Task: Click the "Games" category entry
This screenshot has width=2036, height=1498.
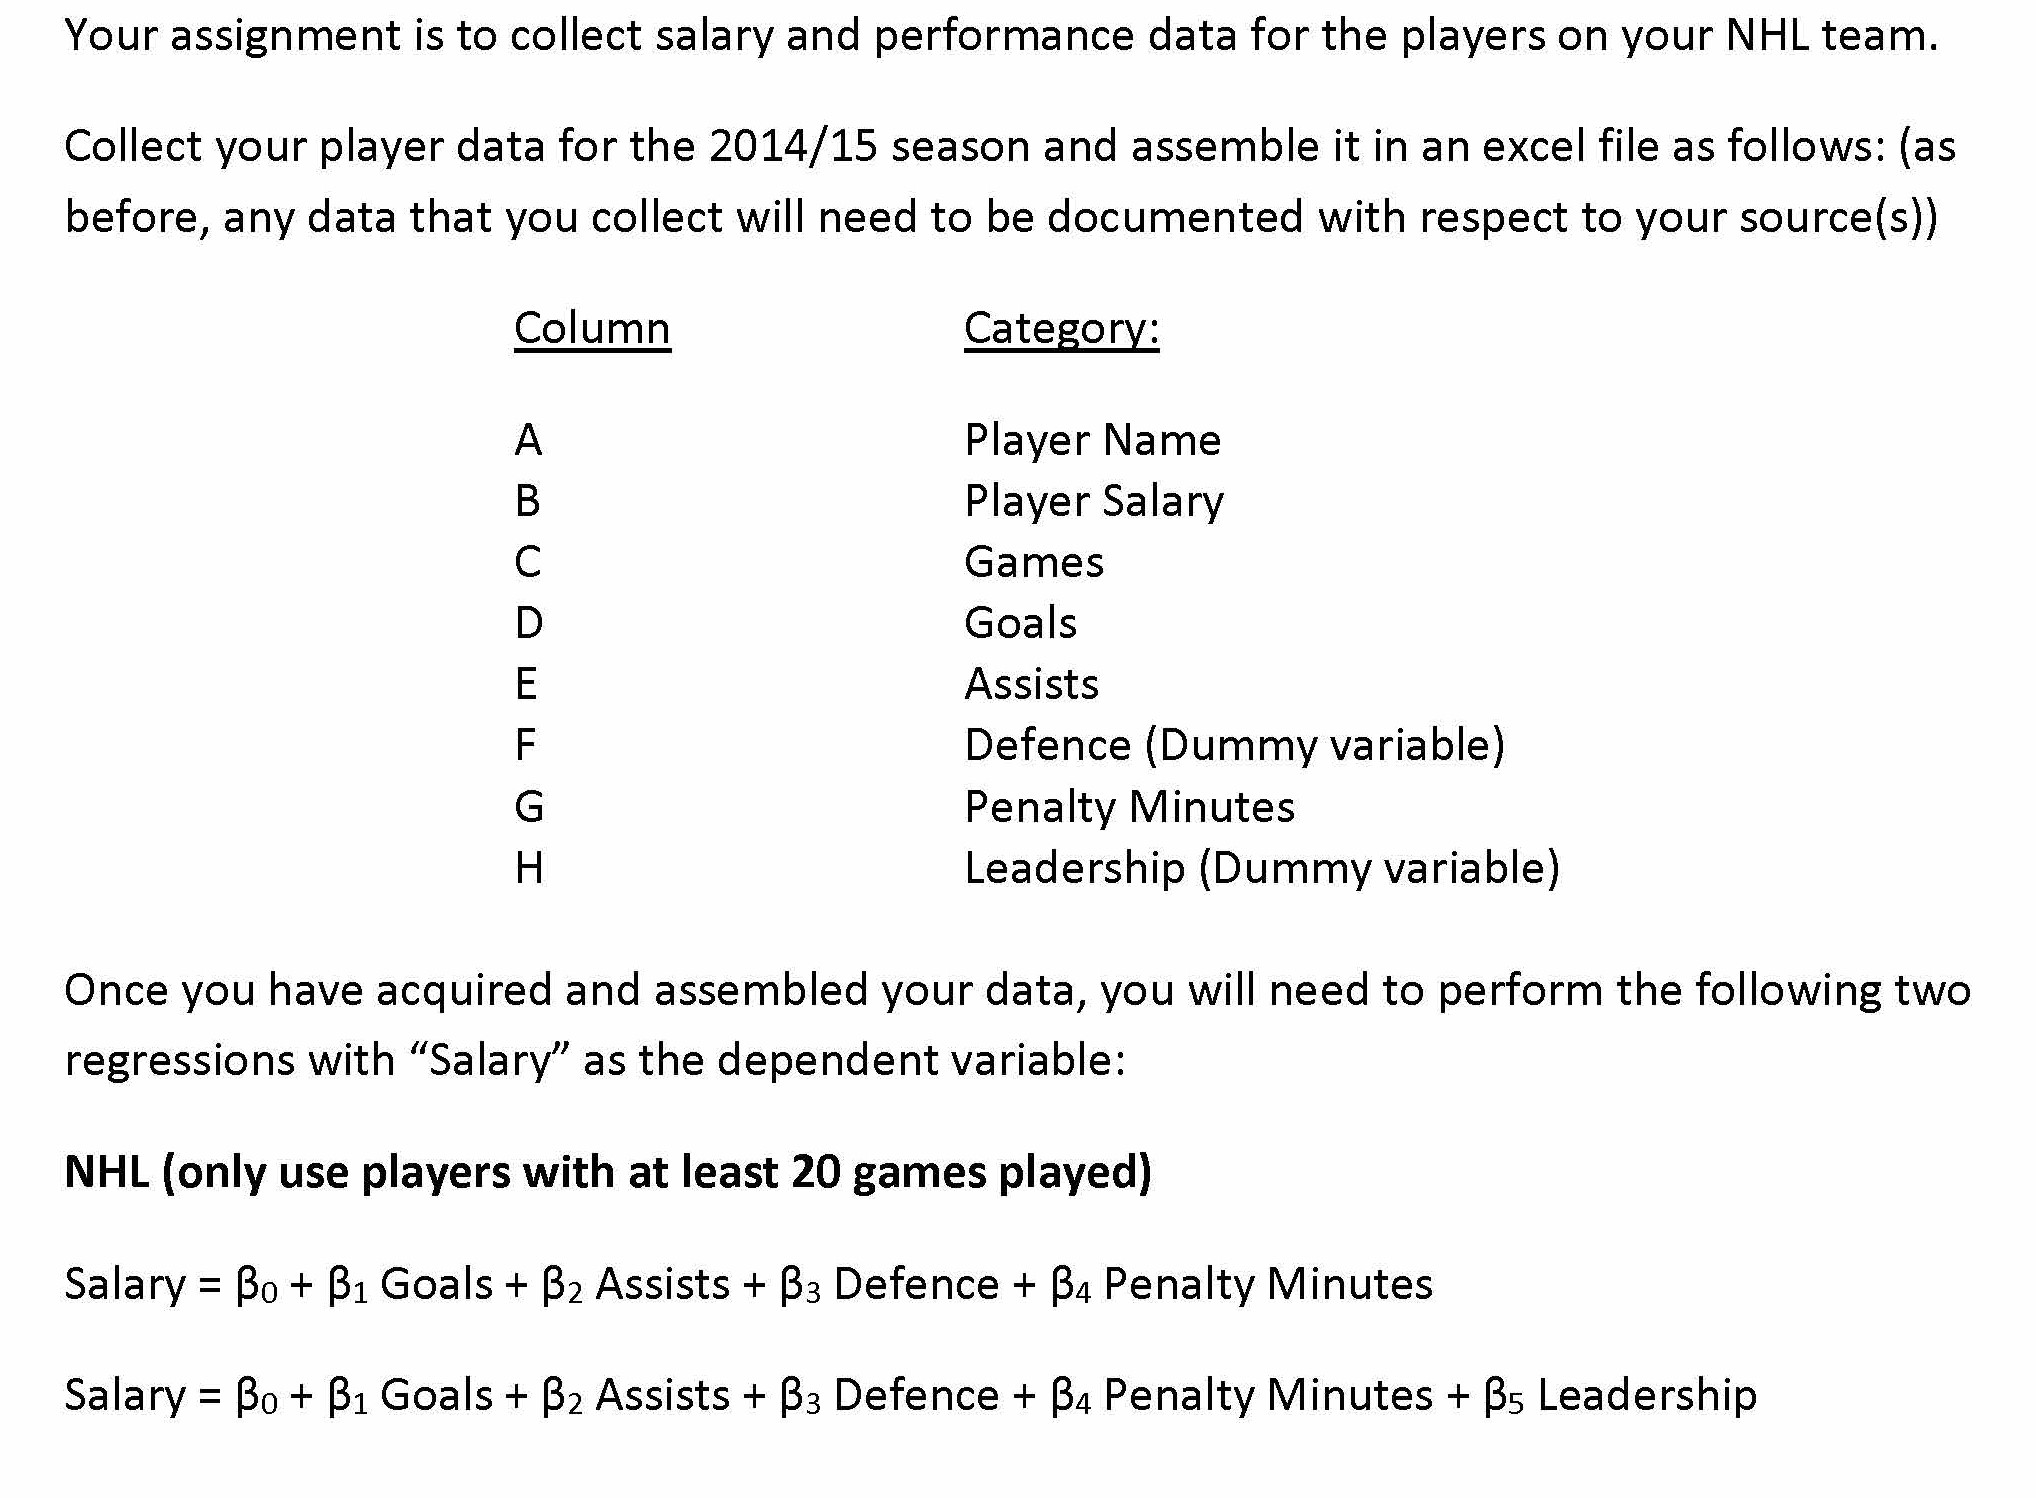Action: point(1033,562)
